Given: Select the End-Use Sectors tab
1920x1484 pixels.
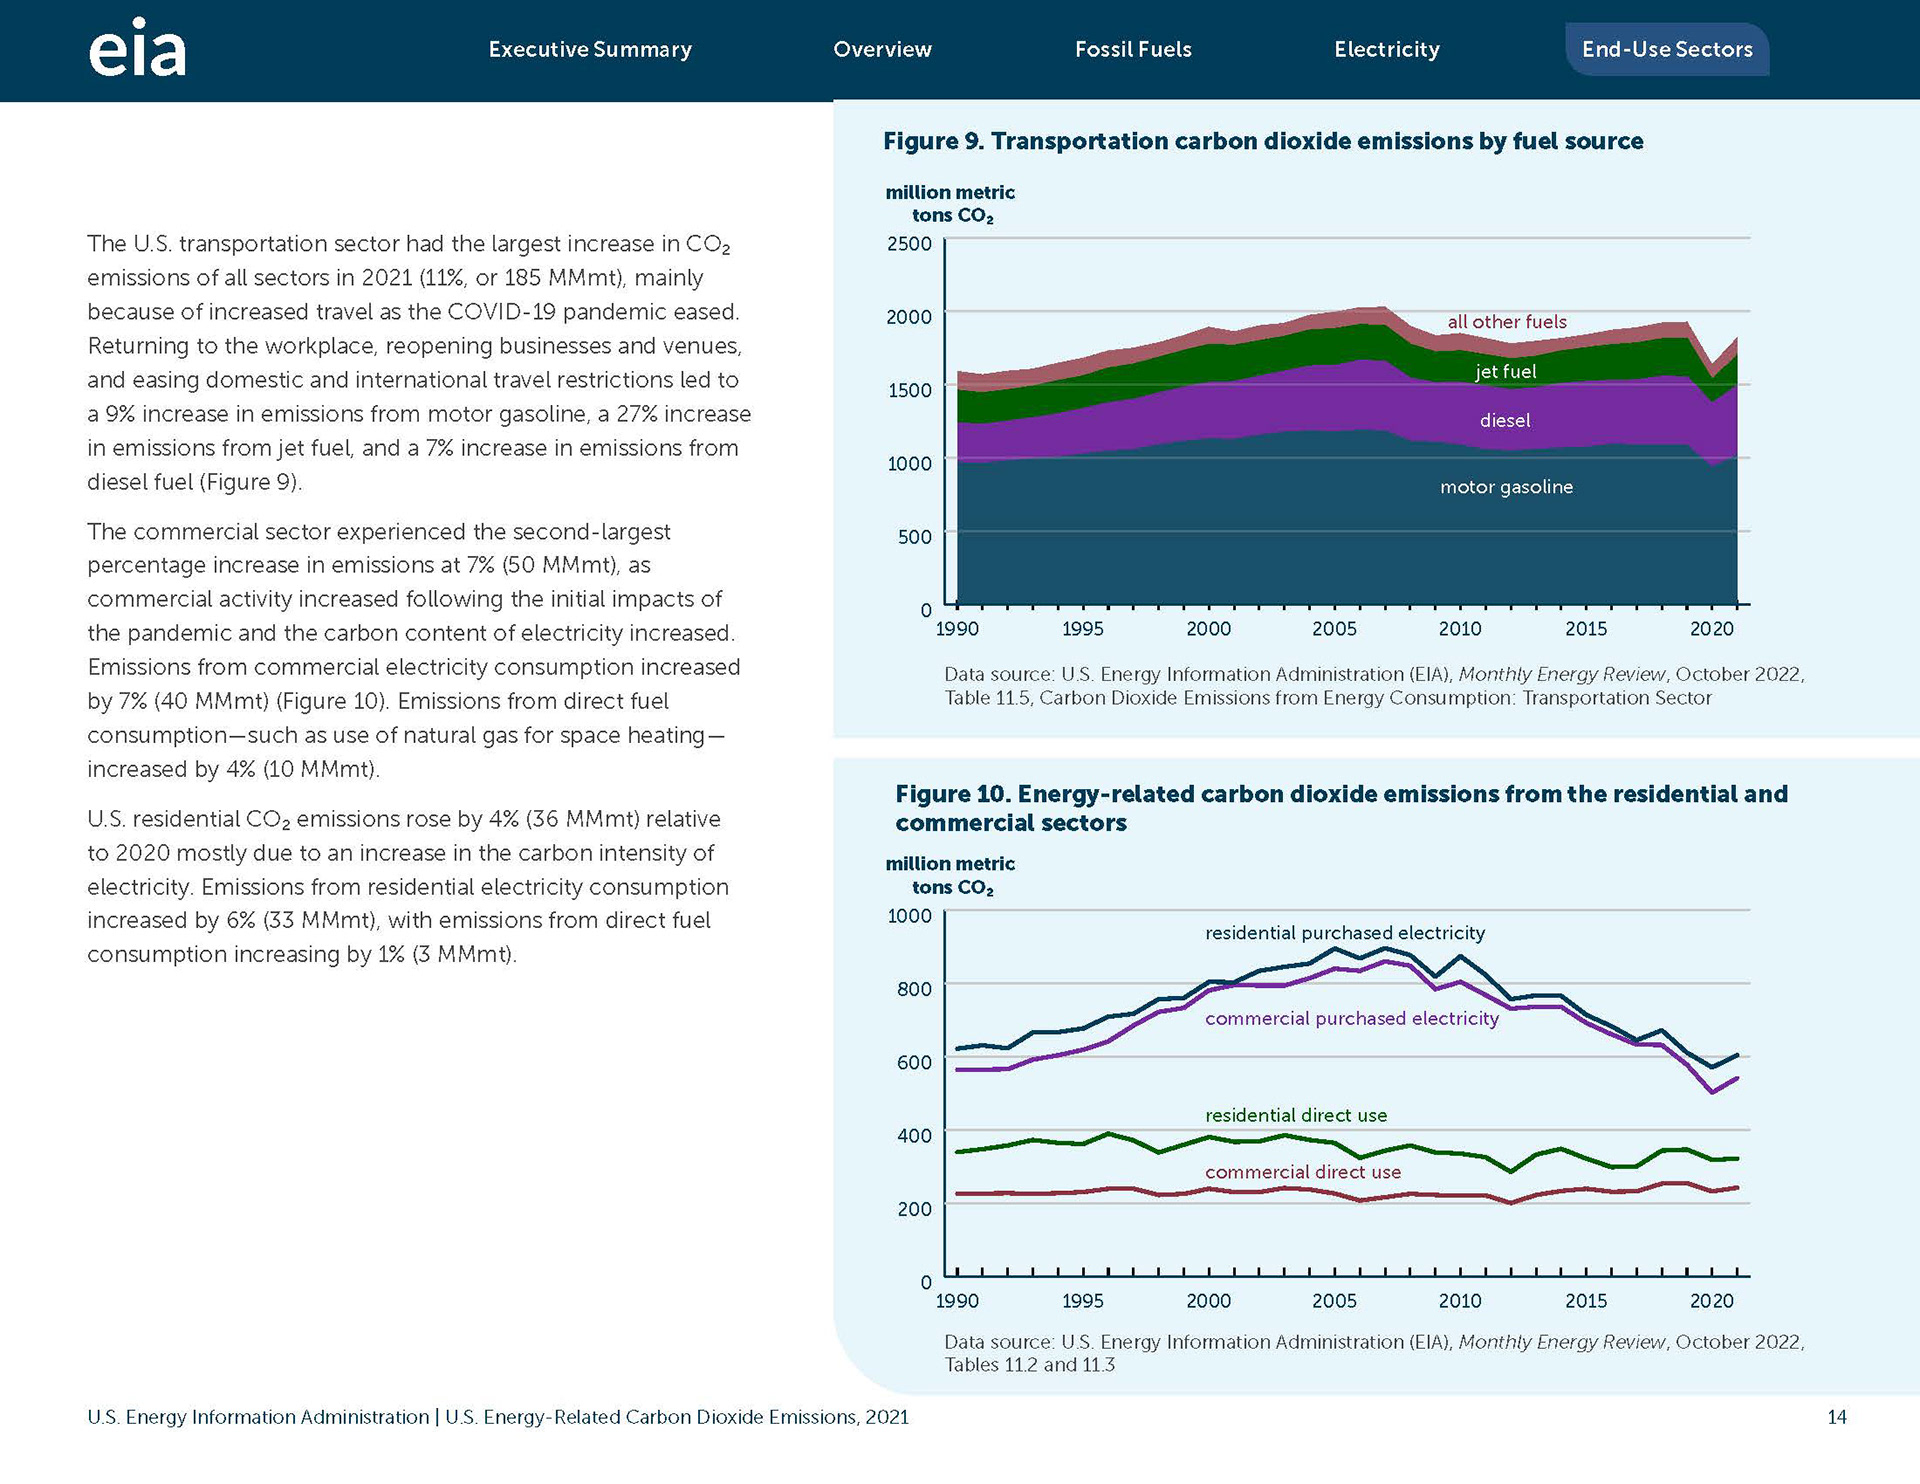Looking at the screenshot, I should (x=1667, y=49).
